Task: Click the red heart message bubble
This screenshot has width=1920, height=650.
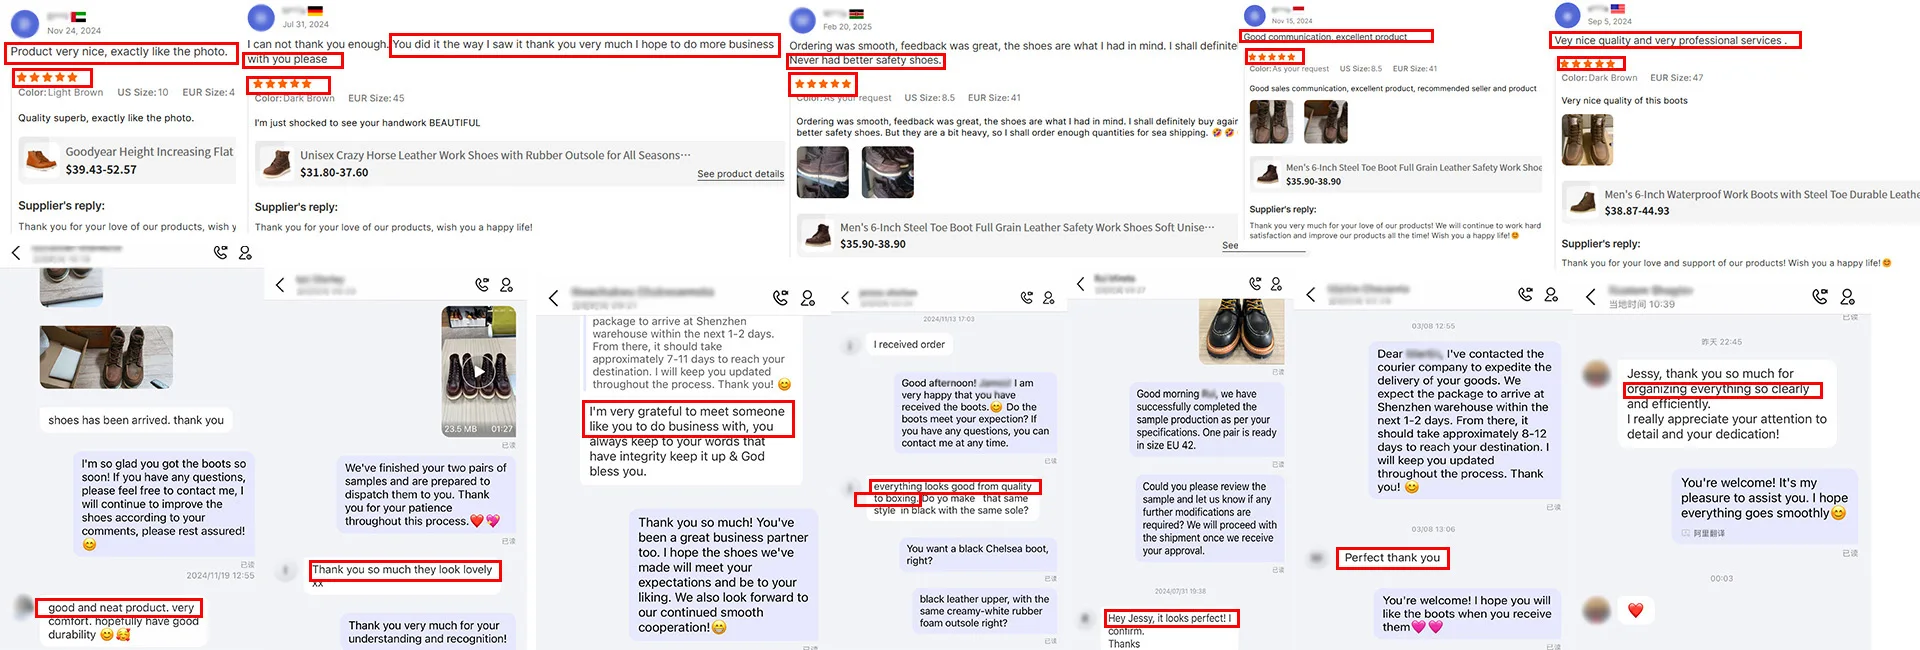Action: [1636, 610]
